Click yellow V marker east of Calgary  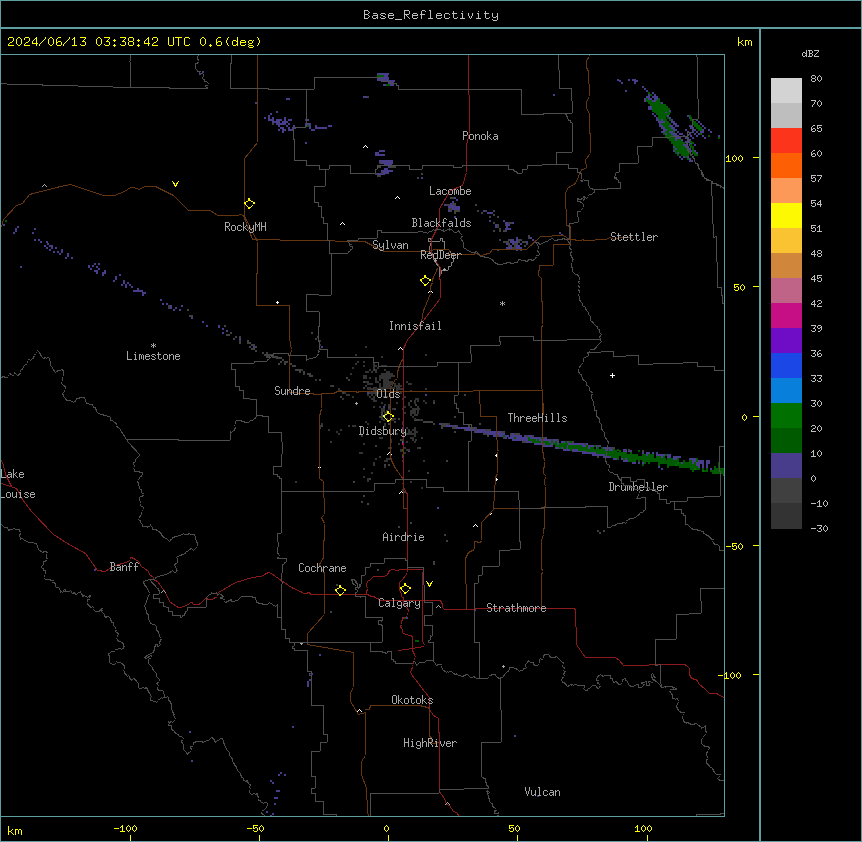point(429,584)
